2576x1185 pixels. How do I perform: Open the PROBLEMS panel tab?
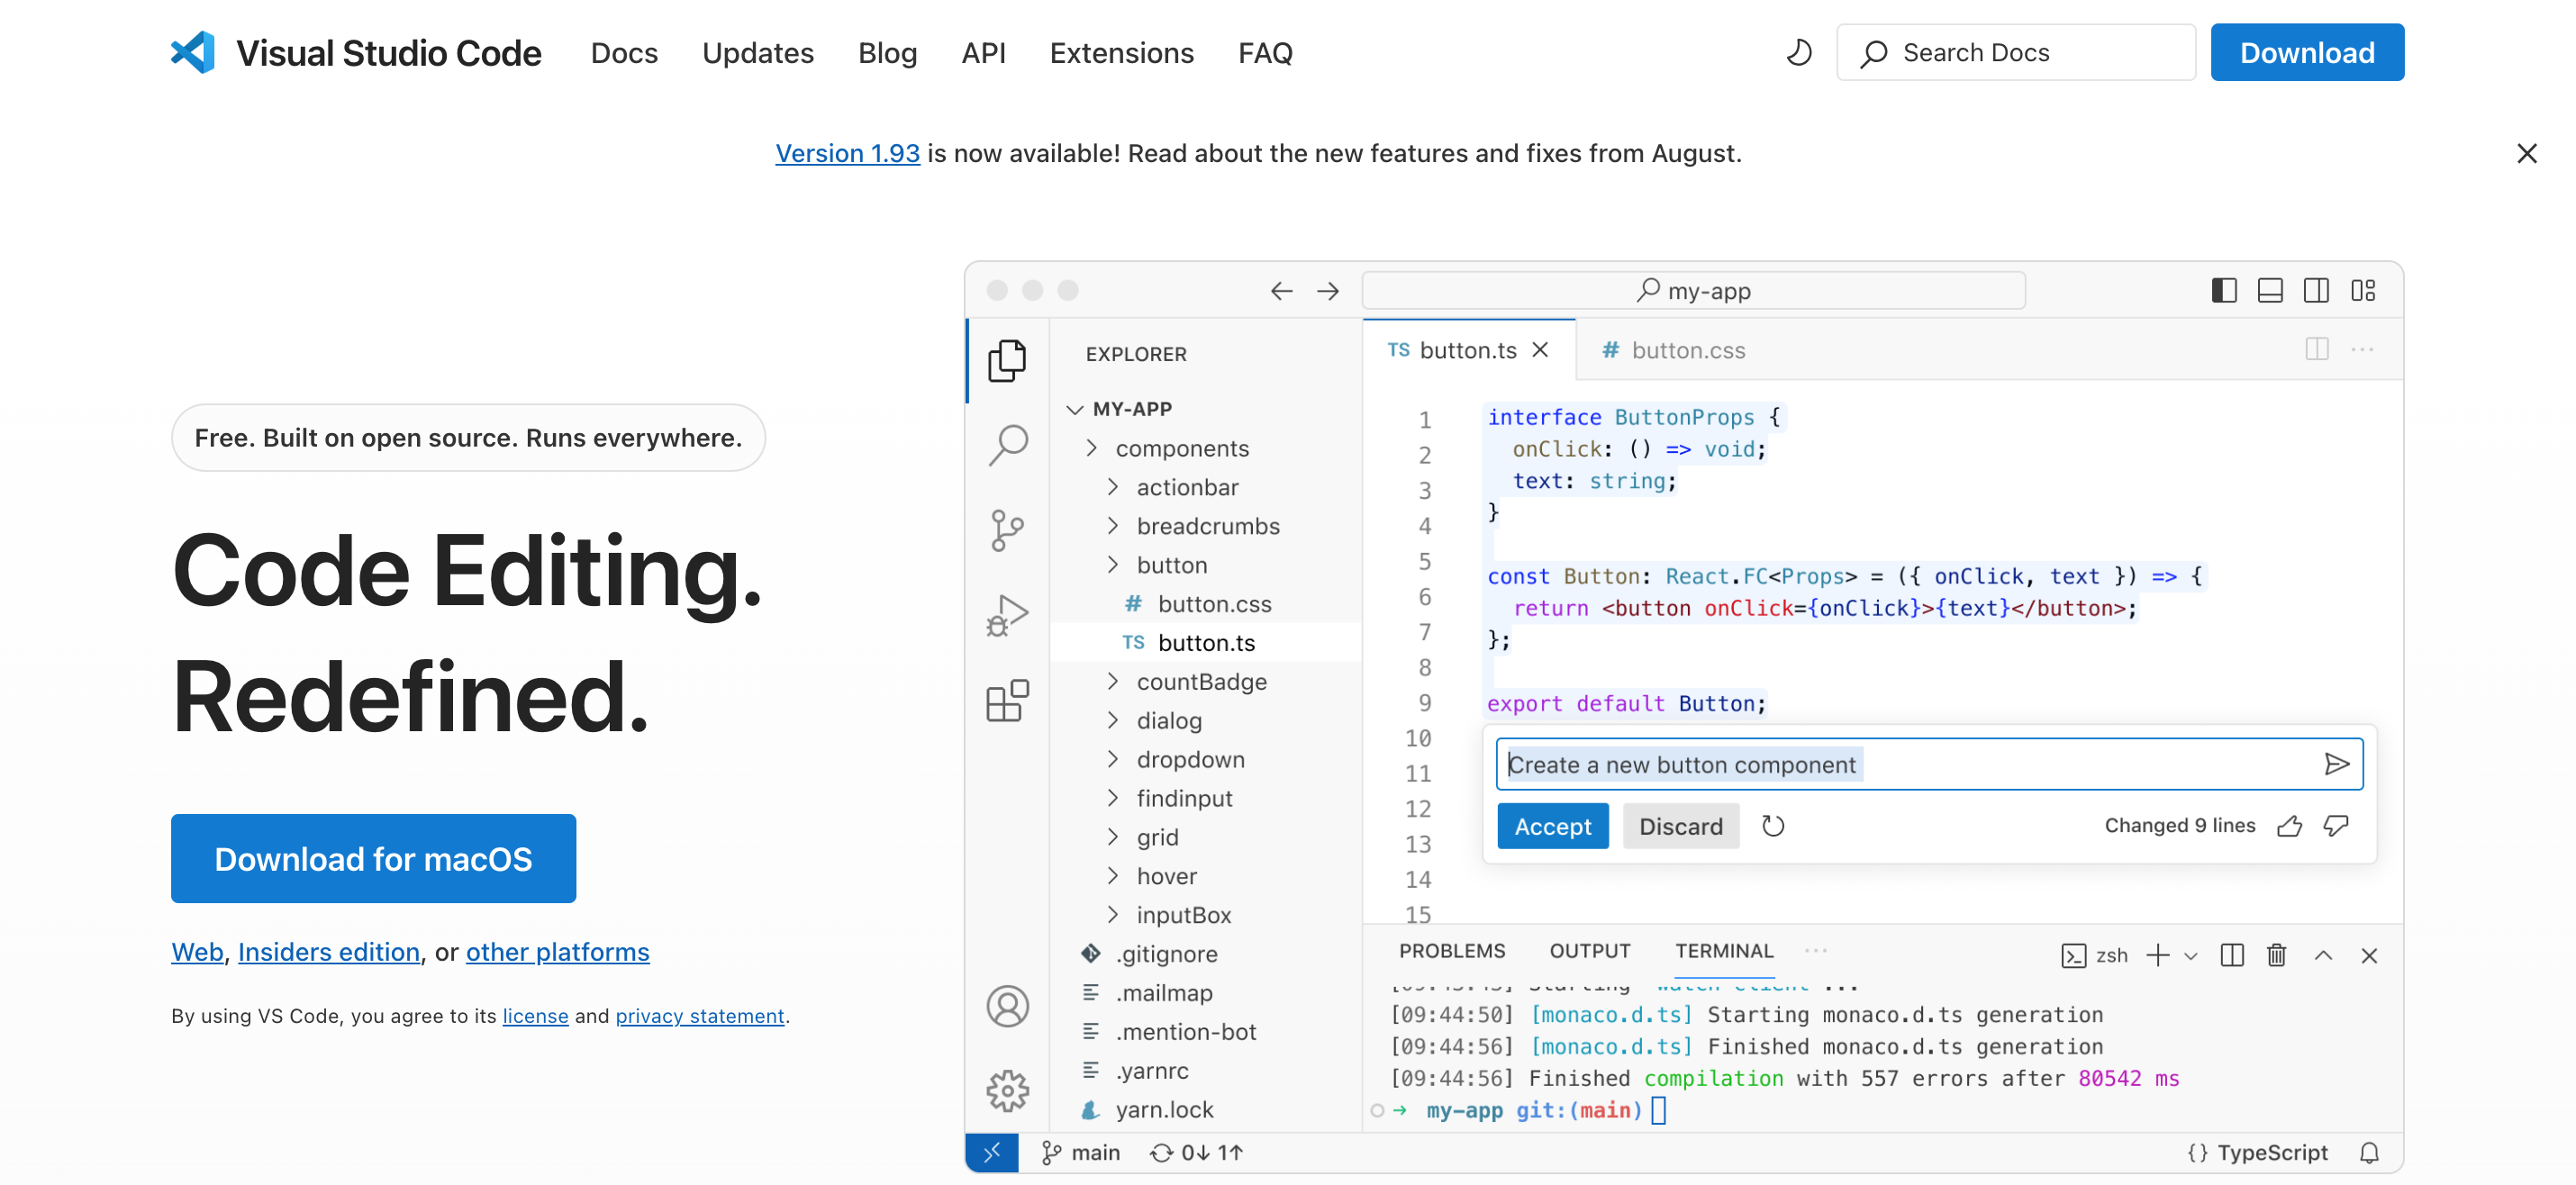tap(1451, 950)
